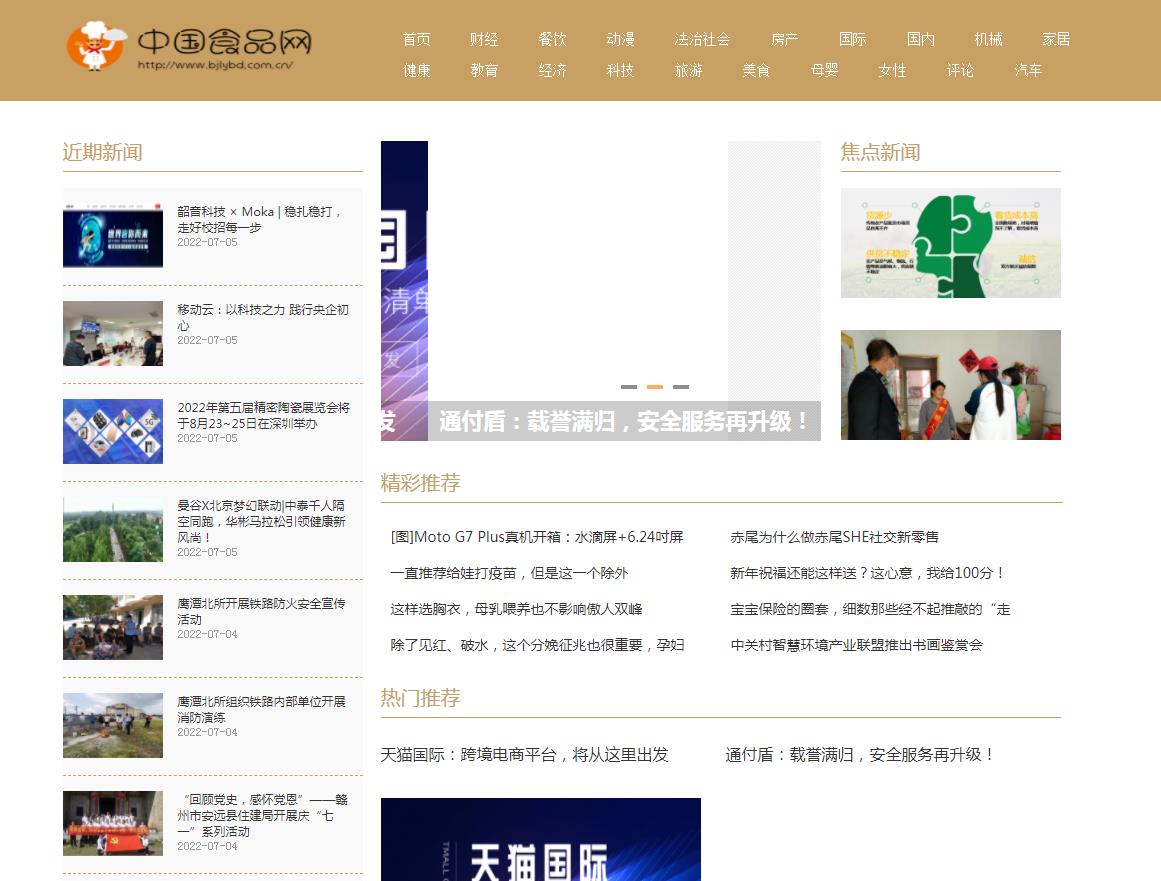Go to 餐饮 section
1161x881 pixels.
pyautogui.click(x=552, y=39)
